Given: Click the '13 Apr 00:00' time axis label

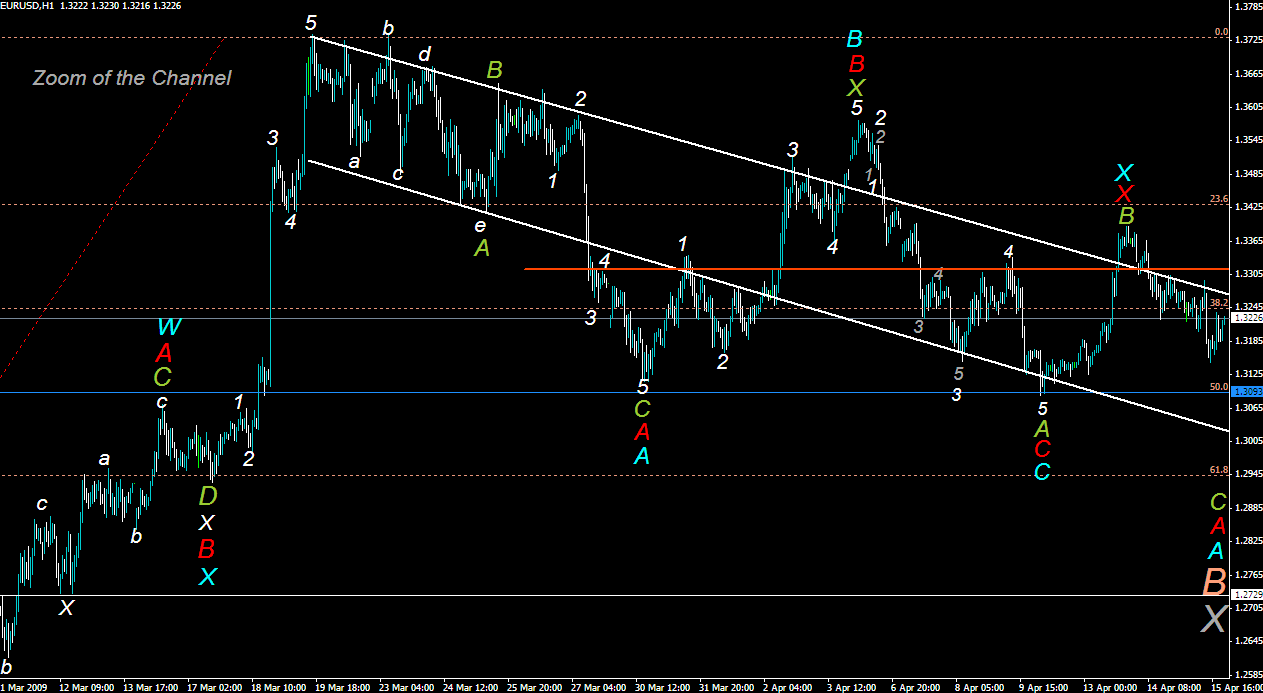Looking at the screenshot, I should pyautogui.click(x=1110, y=687).
